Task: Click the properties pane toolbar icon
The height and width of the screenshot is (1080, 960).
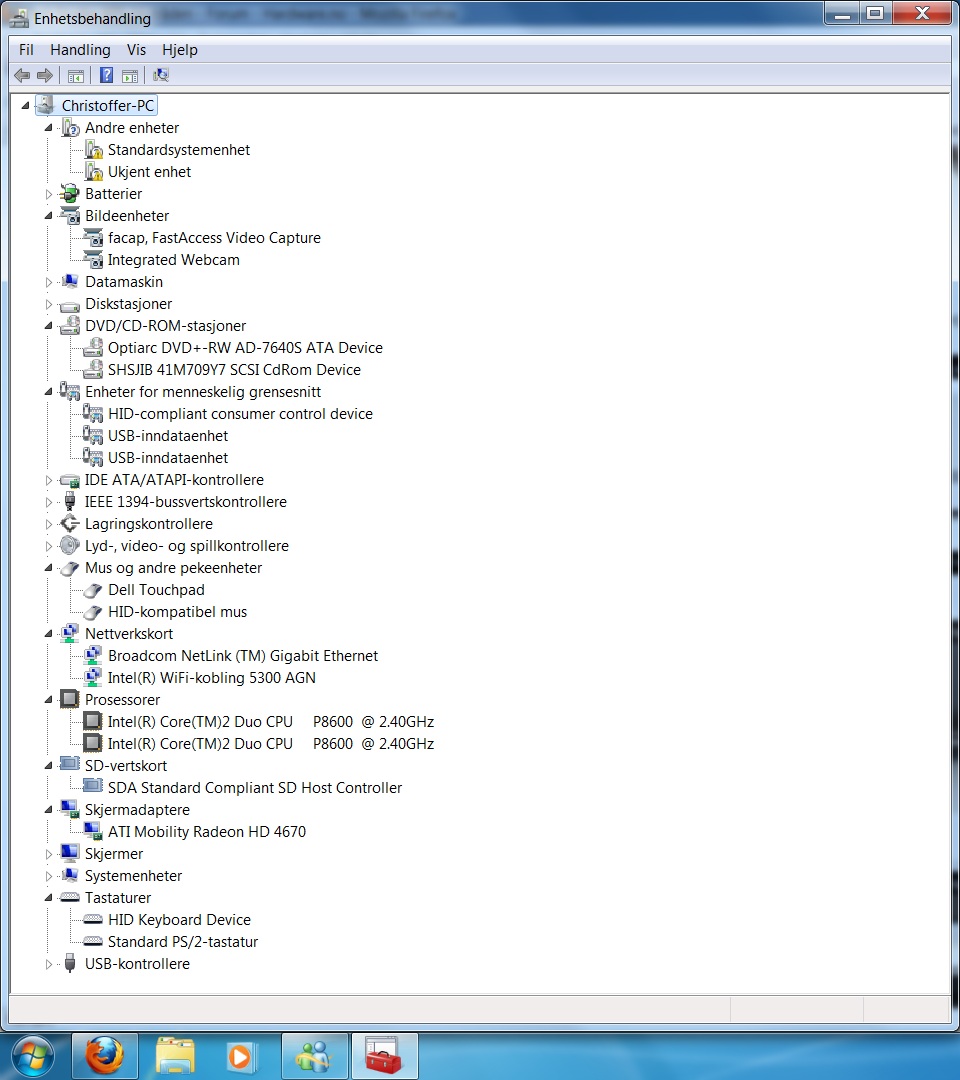Action: pyautogui.click(x=129, y=76)
